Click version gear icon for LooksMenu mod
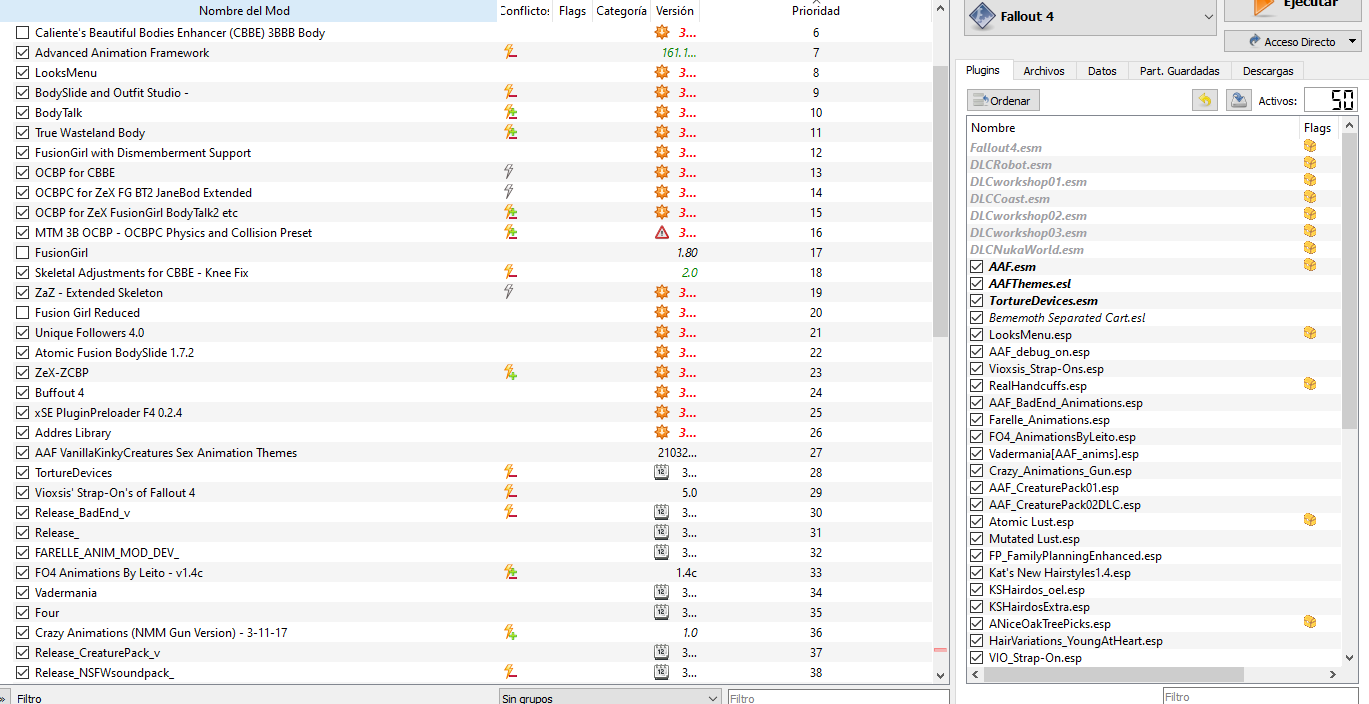The image size is (1369, 704). click(661, 72)
